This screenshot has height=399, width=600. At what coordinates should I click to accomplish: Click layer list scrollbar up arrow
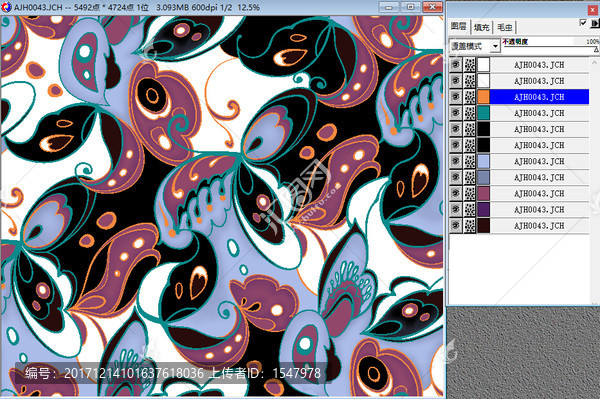(594, 62)
